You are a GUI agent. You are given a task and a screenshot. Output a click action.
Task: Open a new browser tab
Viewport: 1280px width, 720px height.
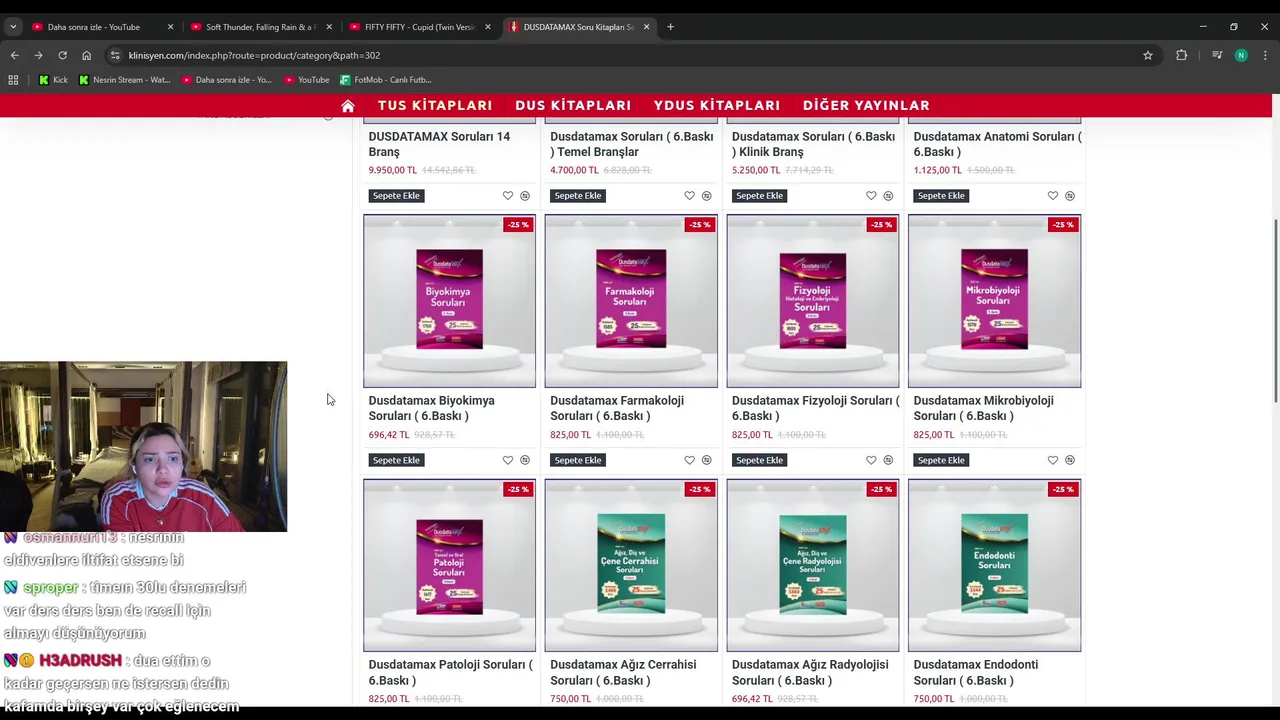coord(670,27)
